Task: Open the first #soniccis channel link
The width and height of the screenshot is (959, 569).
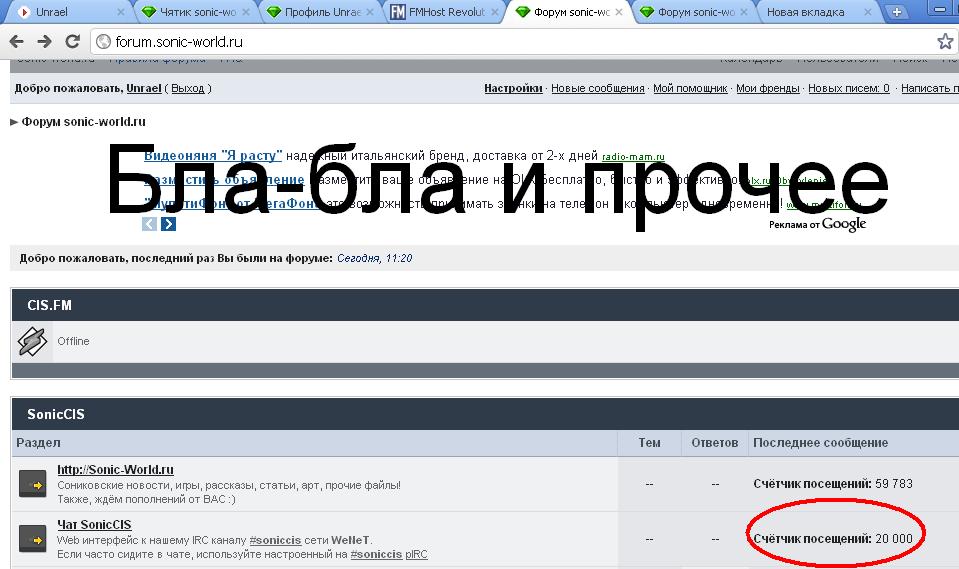Action: point(275,540)
